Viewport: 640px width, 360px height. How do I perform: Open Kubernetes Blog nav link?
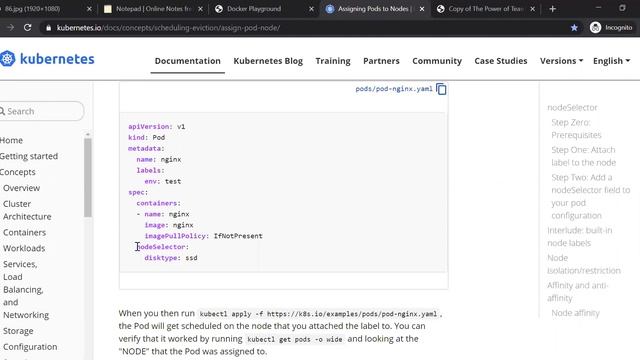tap(268, 61)
